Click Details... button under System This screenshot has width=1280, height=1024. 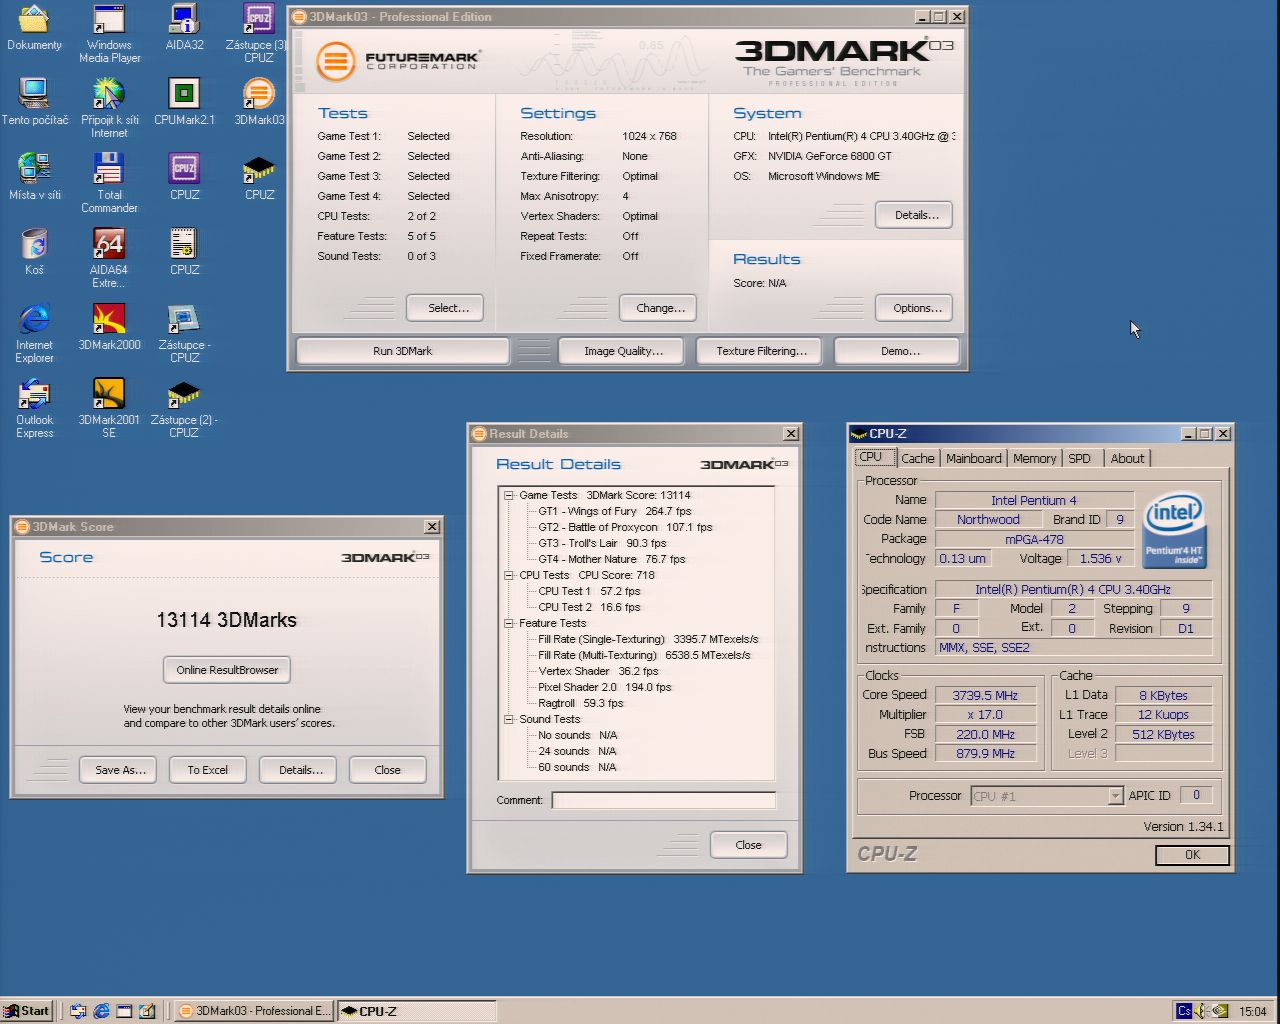[916, 215]
